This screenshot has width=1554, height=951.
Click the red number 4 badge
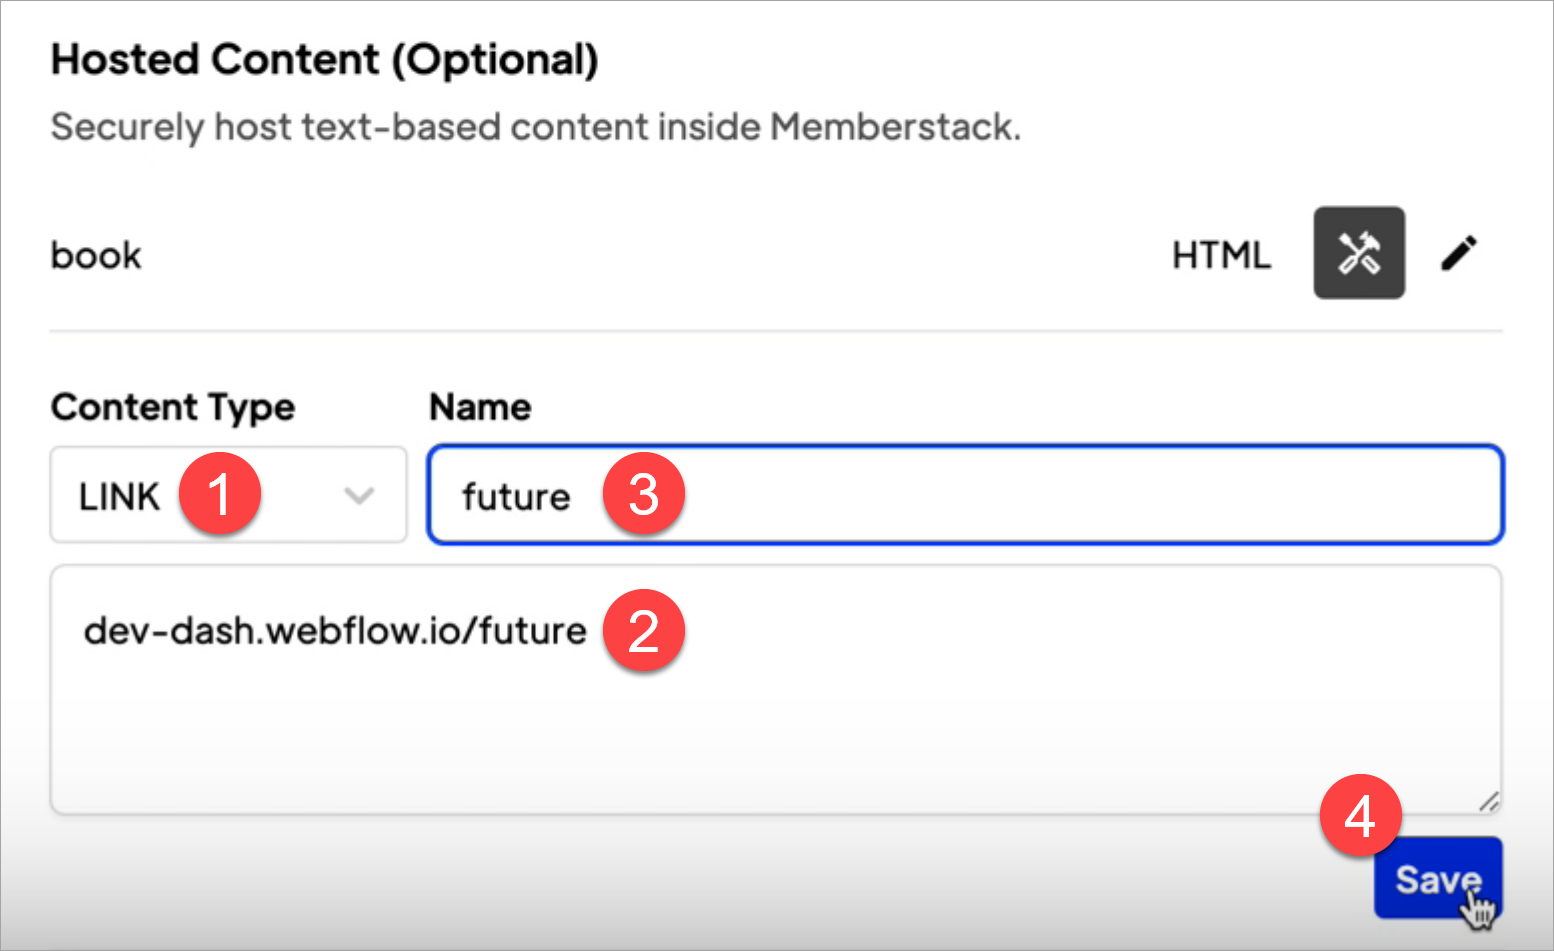click(1360, 816)
